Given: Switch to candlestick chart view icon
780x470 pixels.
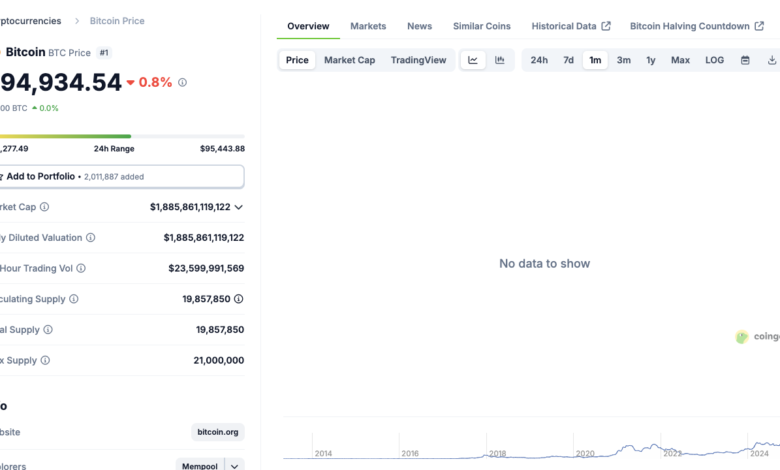Looking at the screenshot, I should pos(499,60).
